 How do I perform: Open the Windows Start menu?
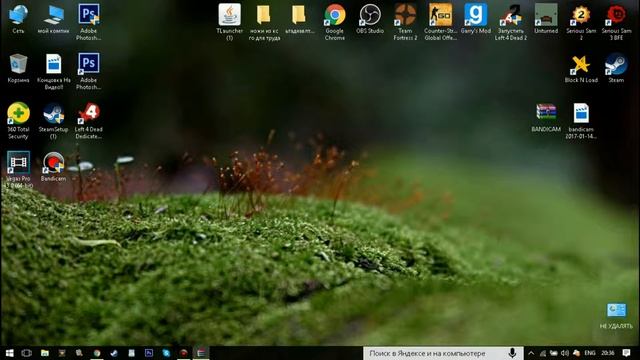9,353
